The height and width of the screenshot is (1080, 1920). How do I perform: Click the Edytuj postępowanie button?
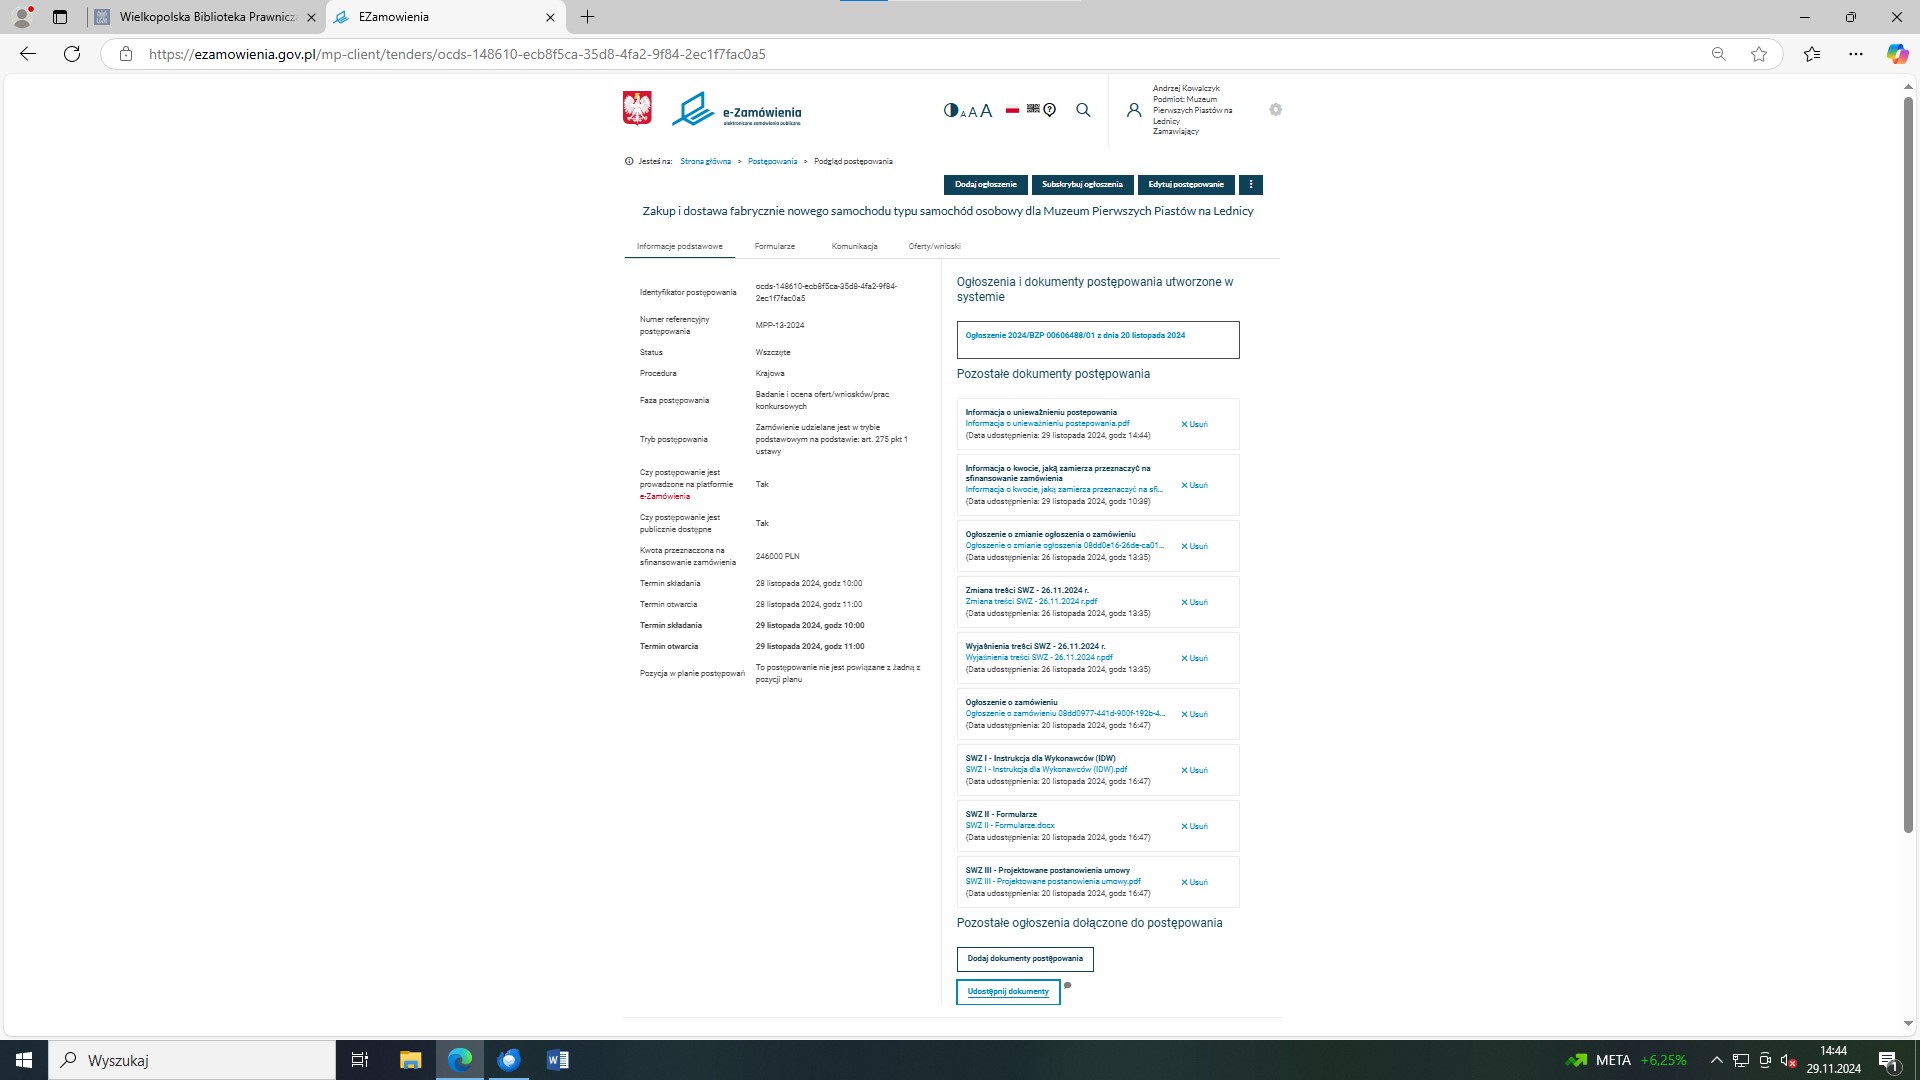pos(1186,185)
